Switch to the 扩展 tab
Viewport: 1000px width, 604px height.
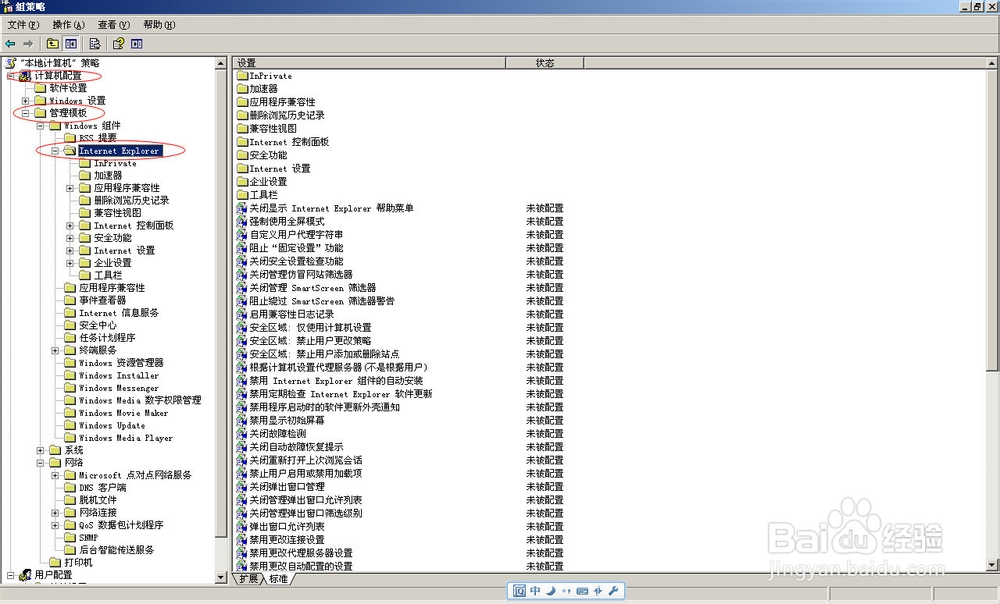point(249,578)
